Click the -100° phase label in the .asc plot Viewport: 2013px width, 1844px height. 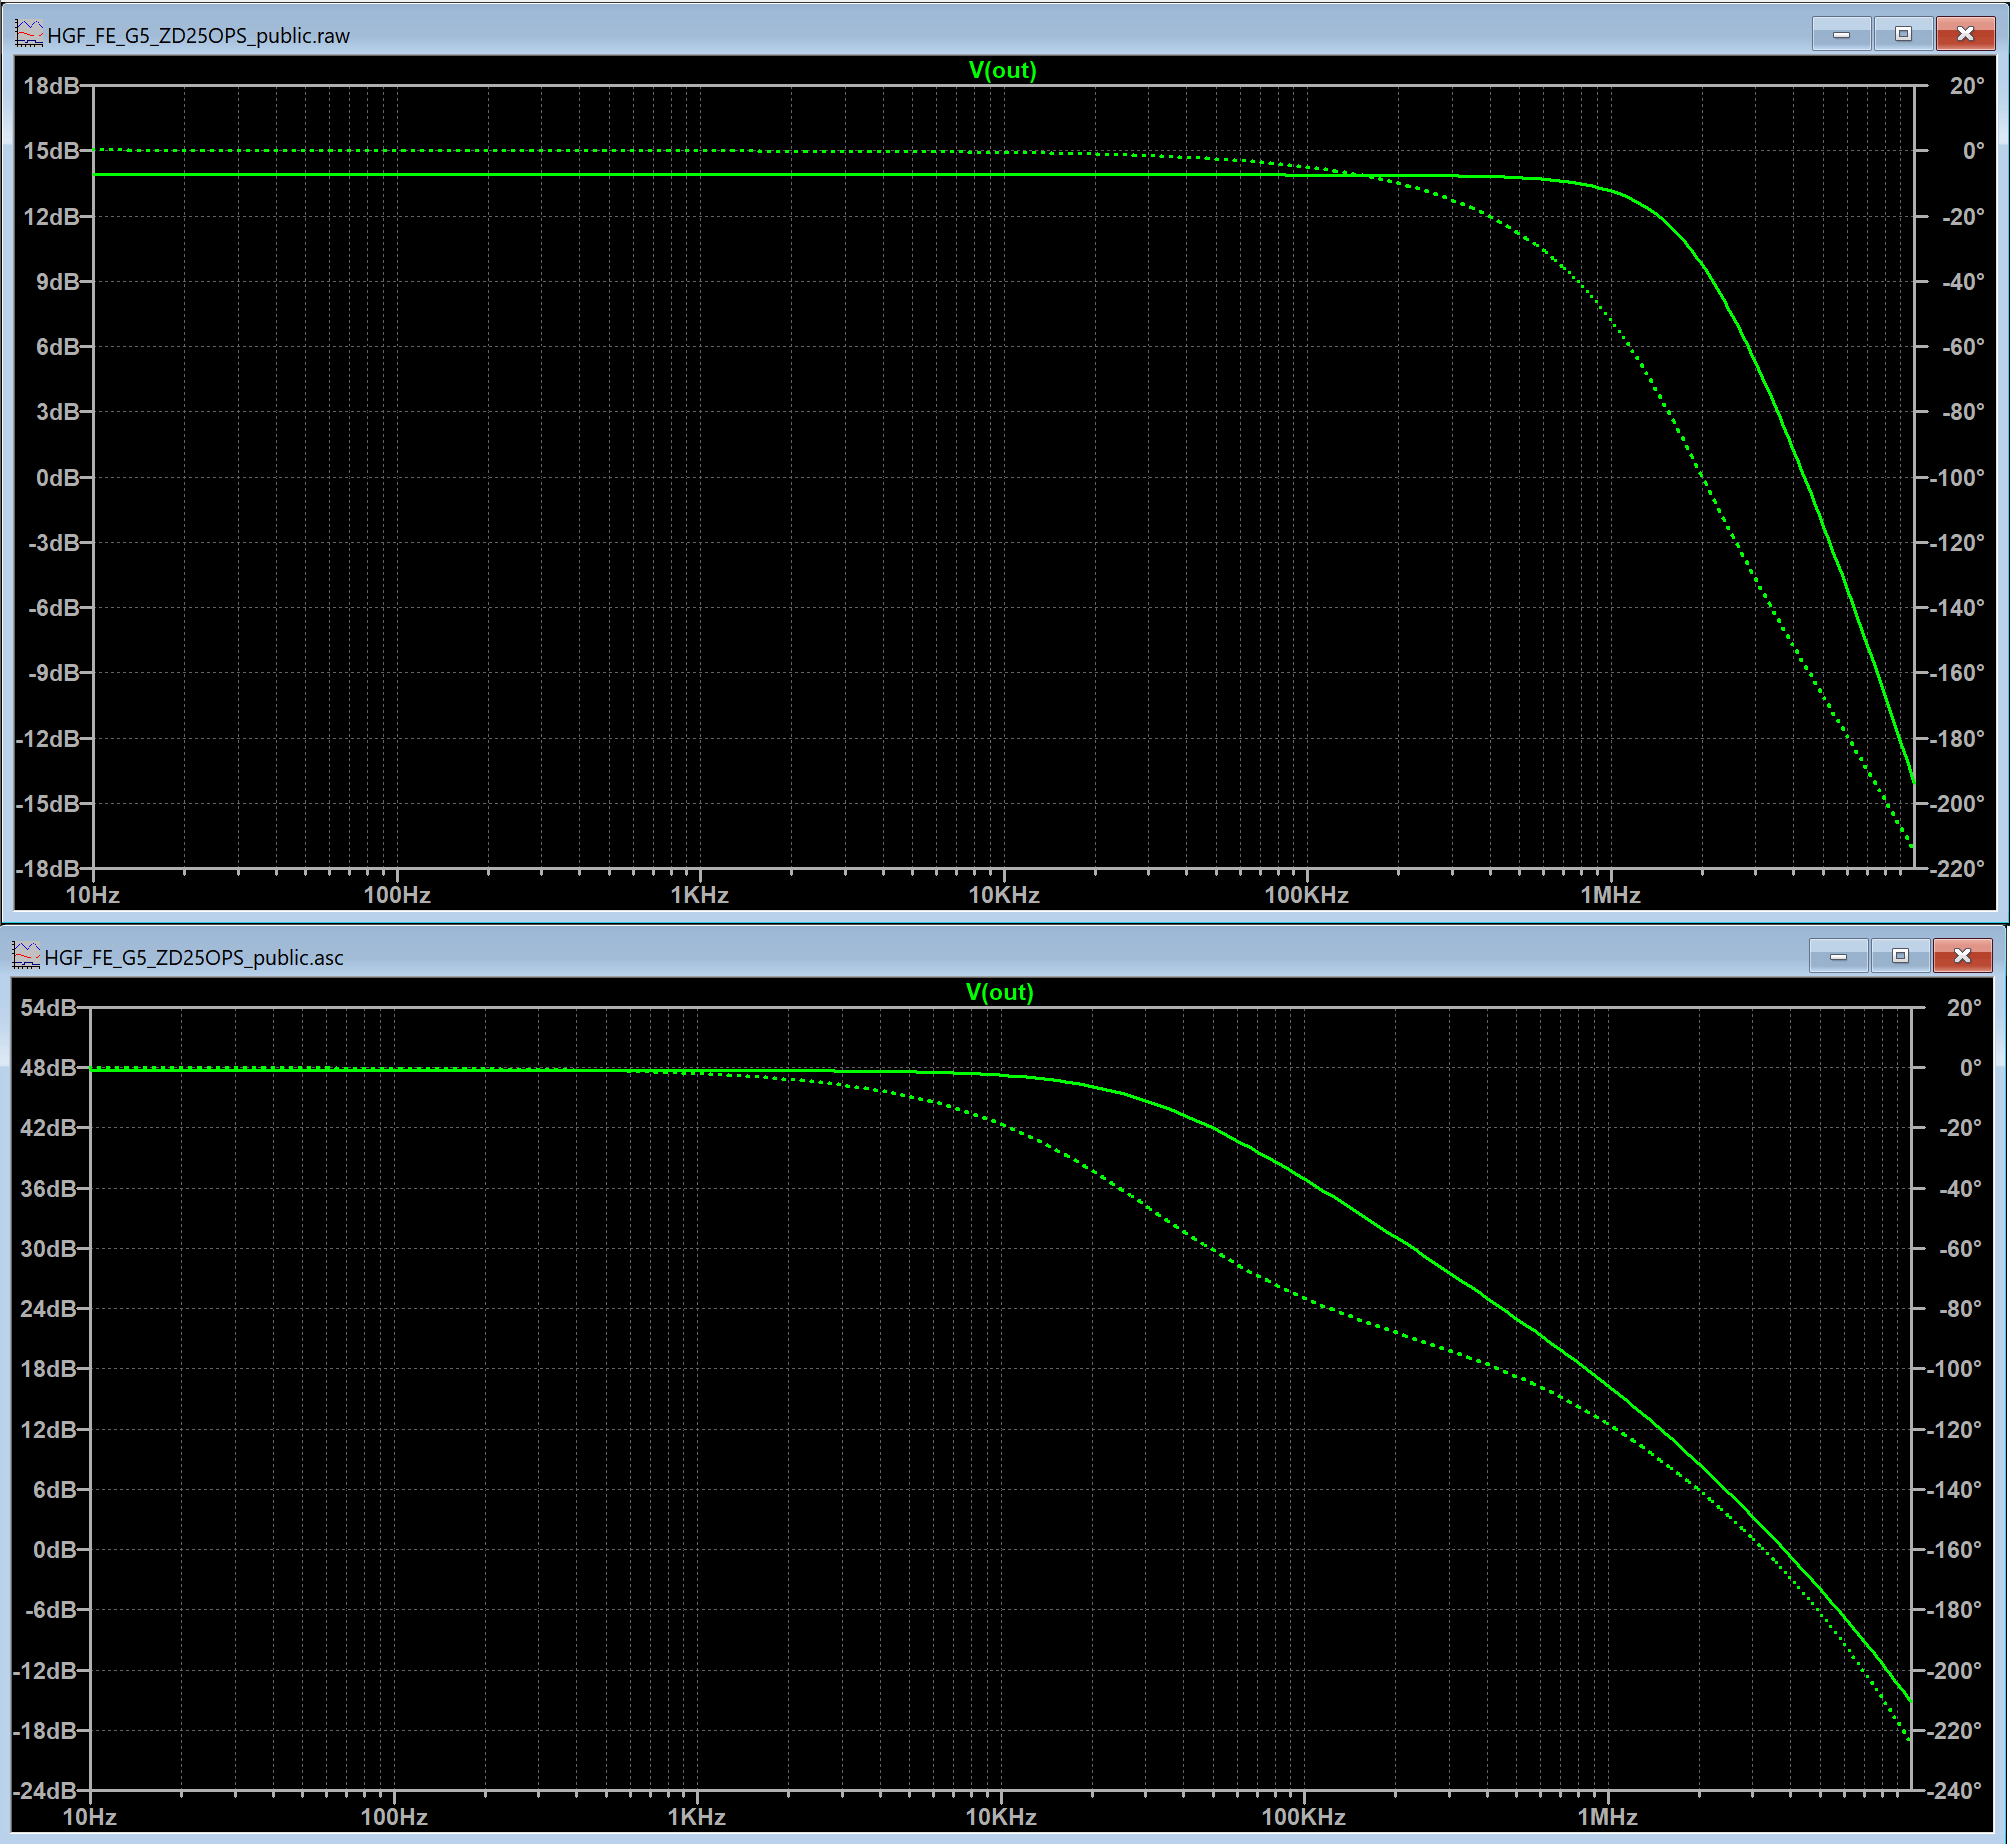pos(1954,1369)
